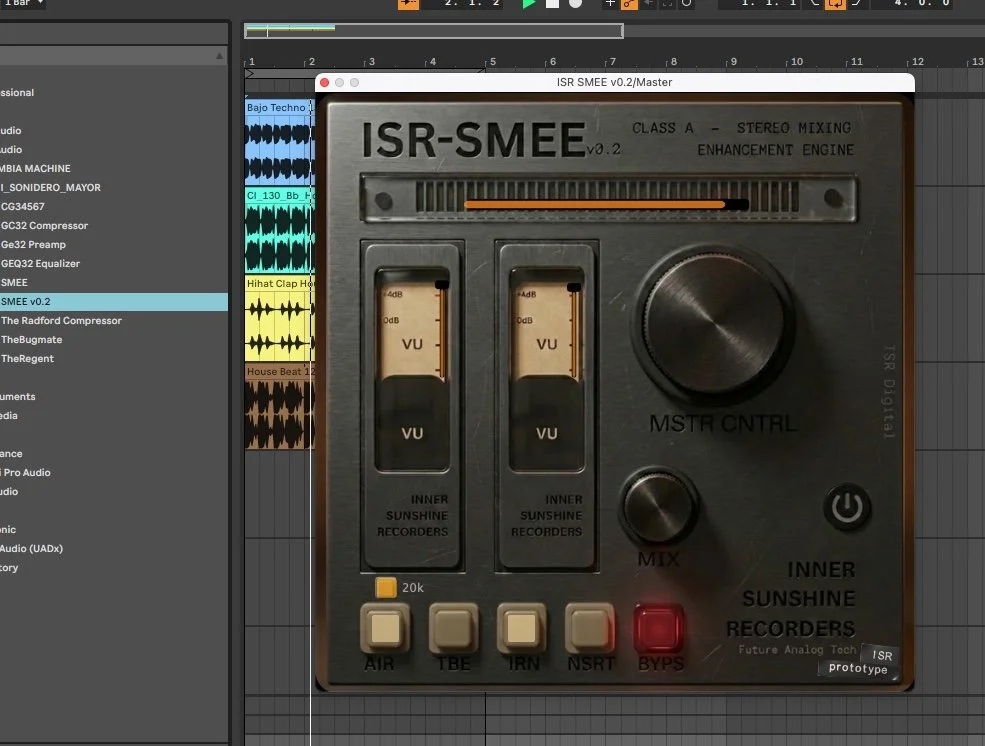Click the MSTR CNTRL knob

point(714,323)
